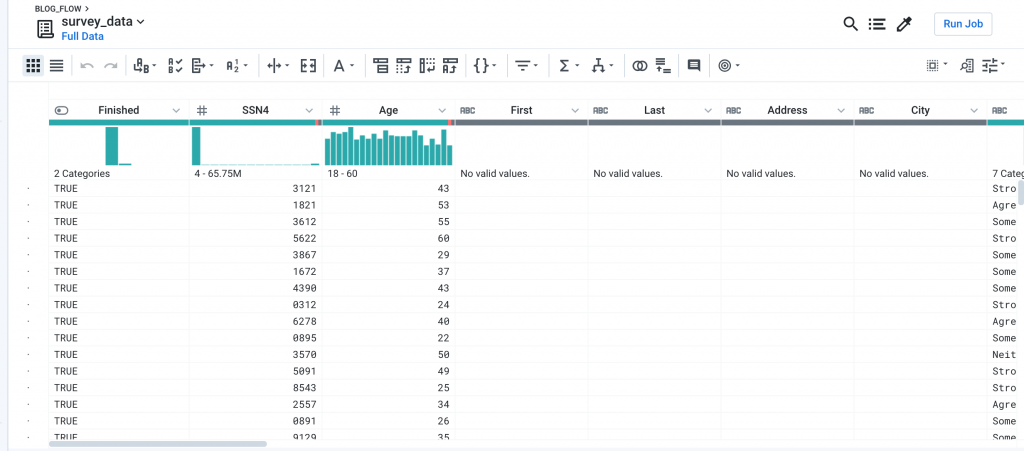Switch to grid view toggle
The height and width of the screenshot is (451, 1024).
point(33,65)
